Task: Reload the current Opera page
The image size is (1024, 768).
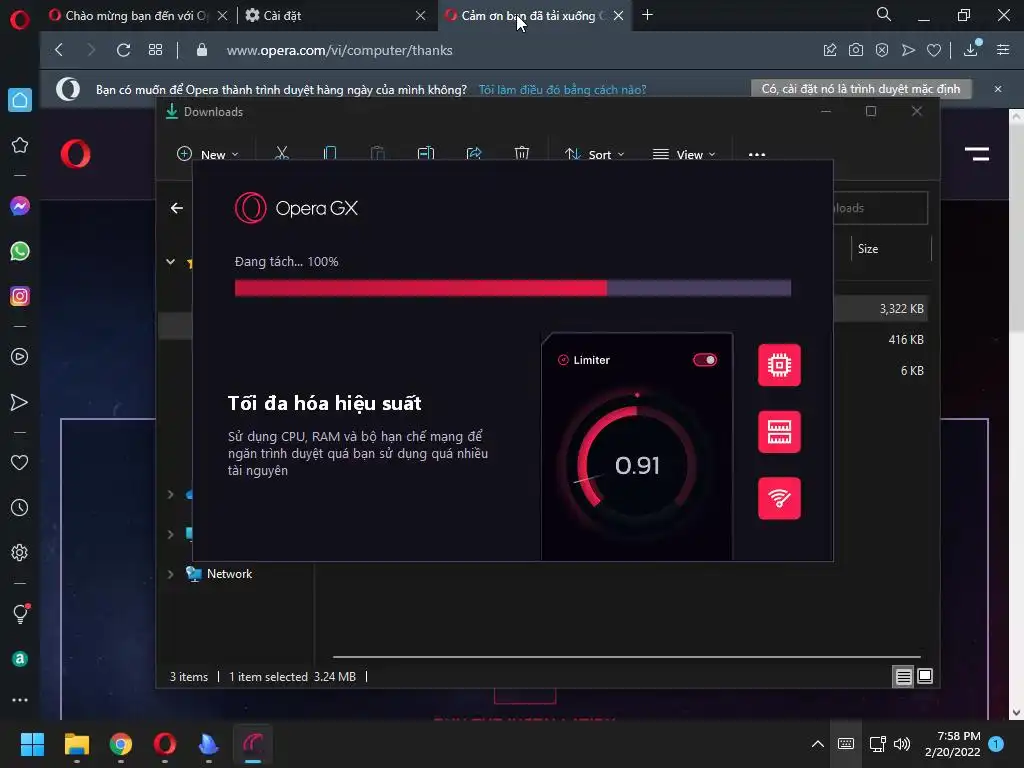Action: pos(123,50)
